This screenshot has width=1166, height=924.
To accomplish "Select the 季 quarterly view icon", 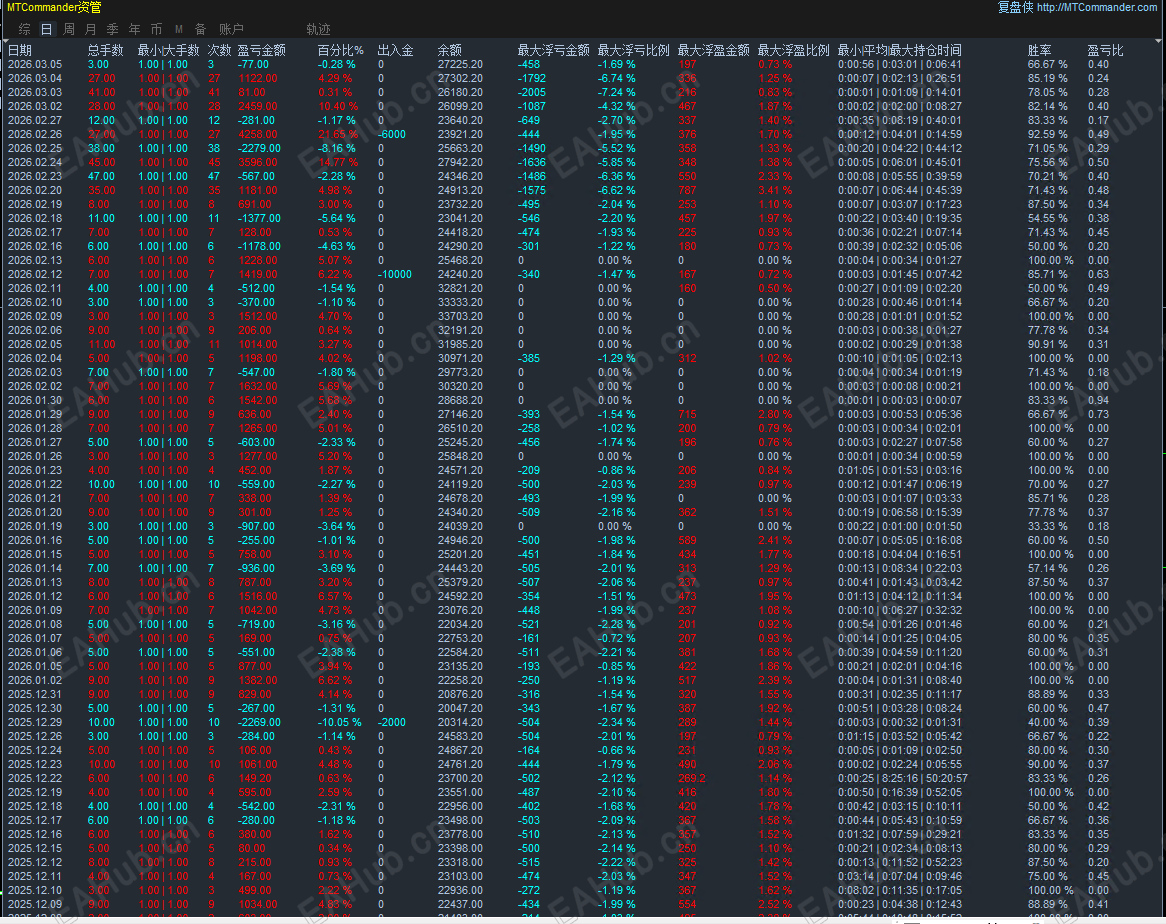I will pyautogui.click(x=112, y=28).
